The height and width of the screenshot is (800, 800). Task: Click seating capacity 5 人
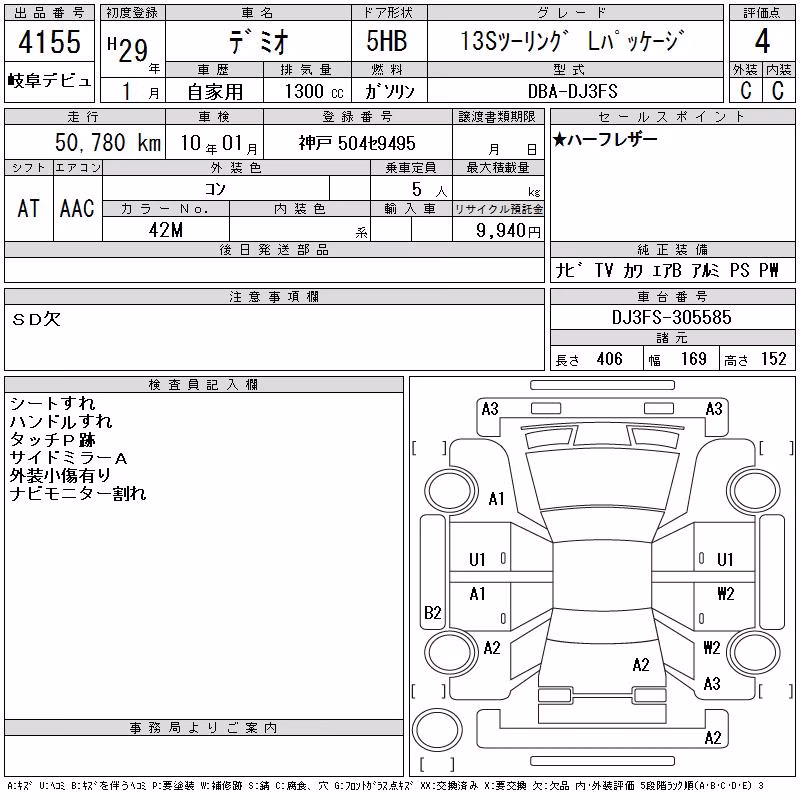point(429,190)
